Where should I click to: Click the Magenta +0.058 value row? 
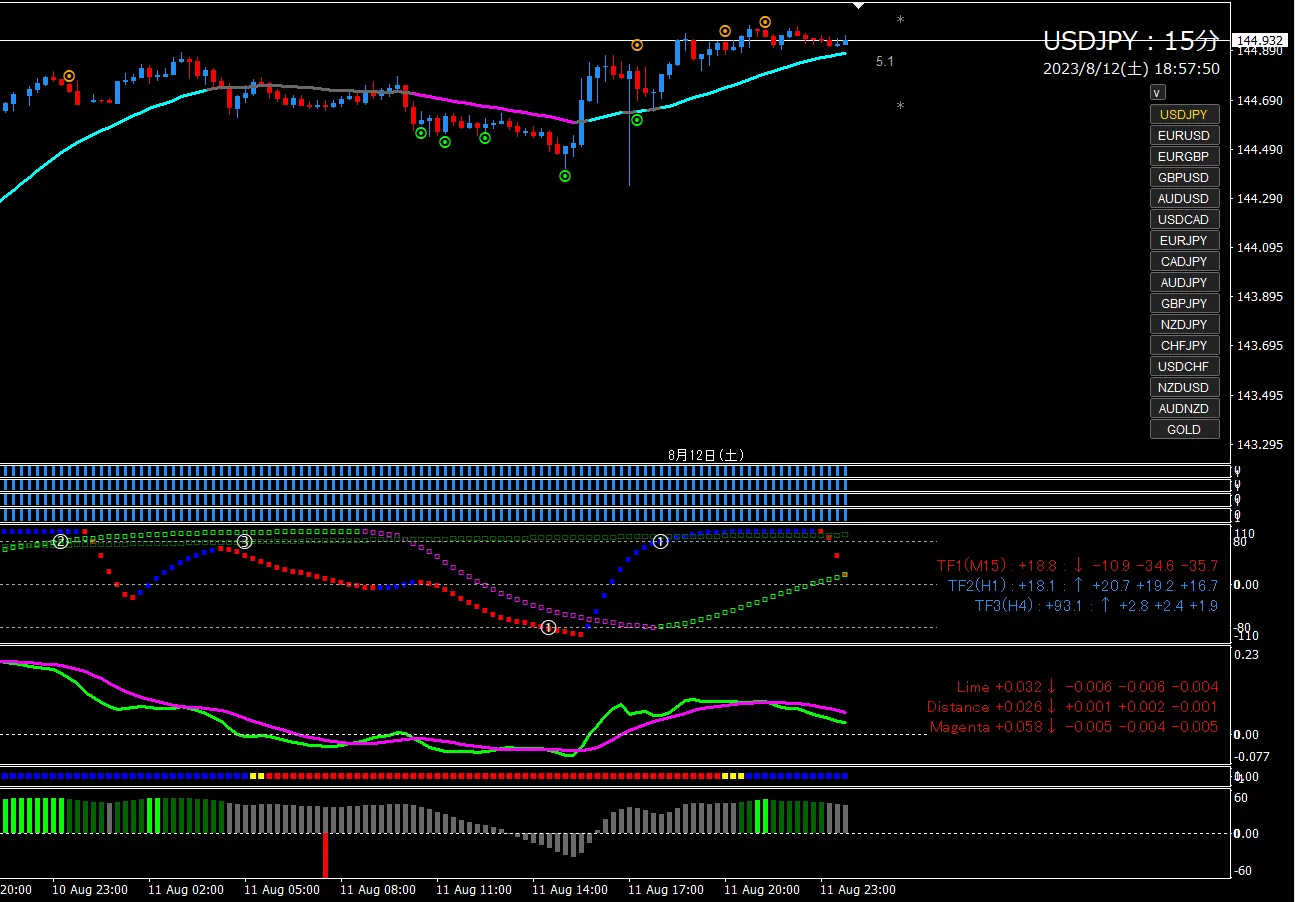[x=1074, y=727]
